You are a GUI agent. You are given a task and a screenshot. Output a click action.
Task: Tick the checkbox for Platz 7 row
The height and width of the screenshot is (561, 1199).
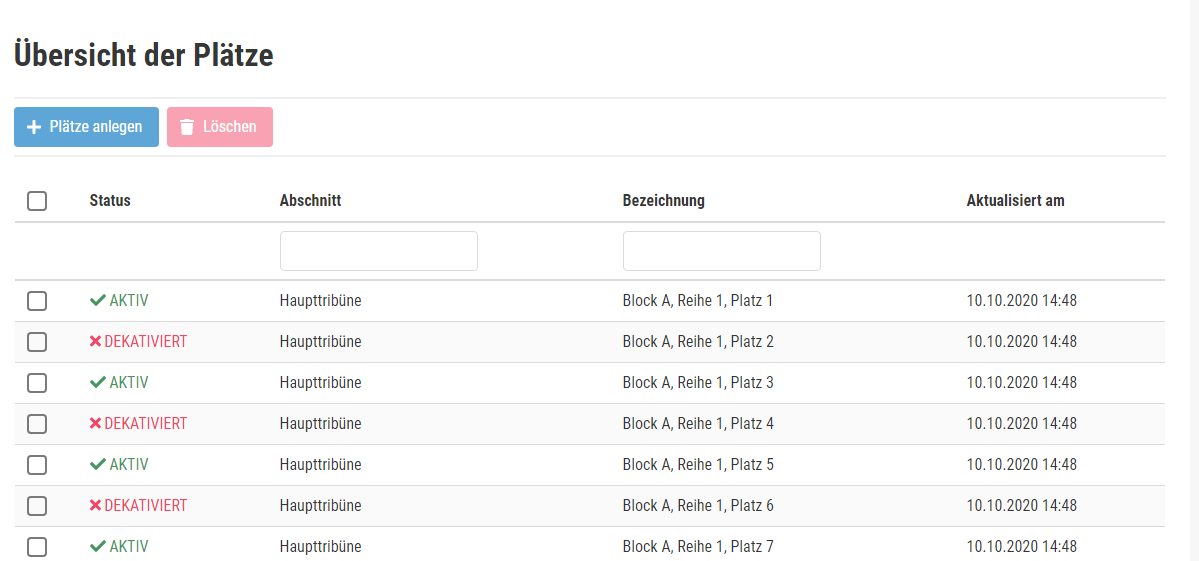coord(37,547)
